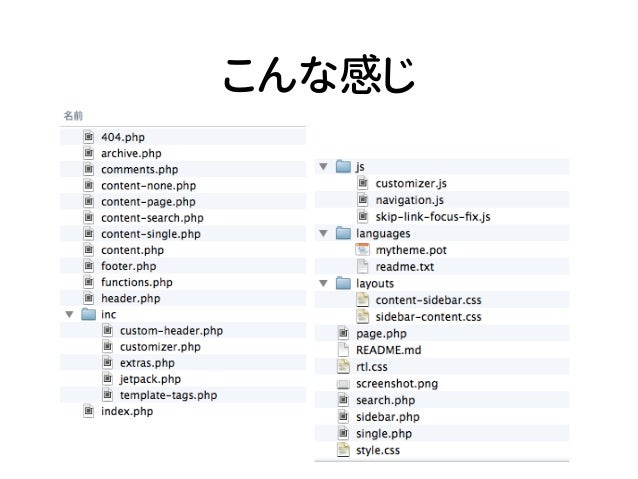This screenshot has height=479, width=638.
Task: Select extras.php file name
Action: (x=147, y=363)
